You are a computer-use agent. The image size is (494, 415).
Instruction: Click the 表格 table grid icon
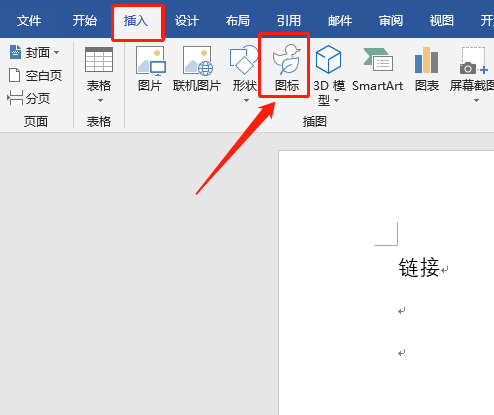click(99, 60)
